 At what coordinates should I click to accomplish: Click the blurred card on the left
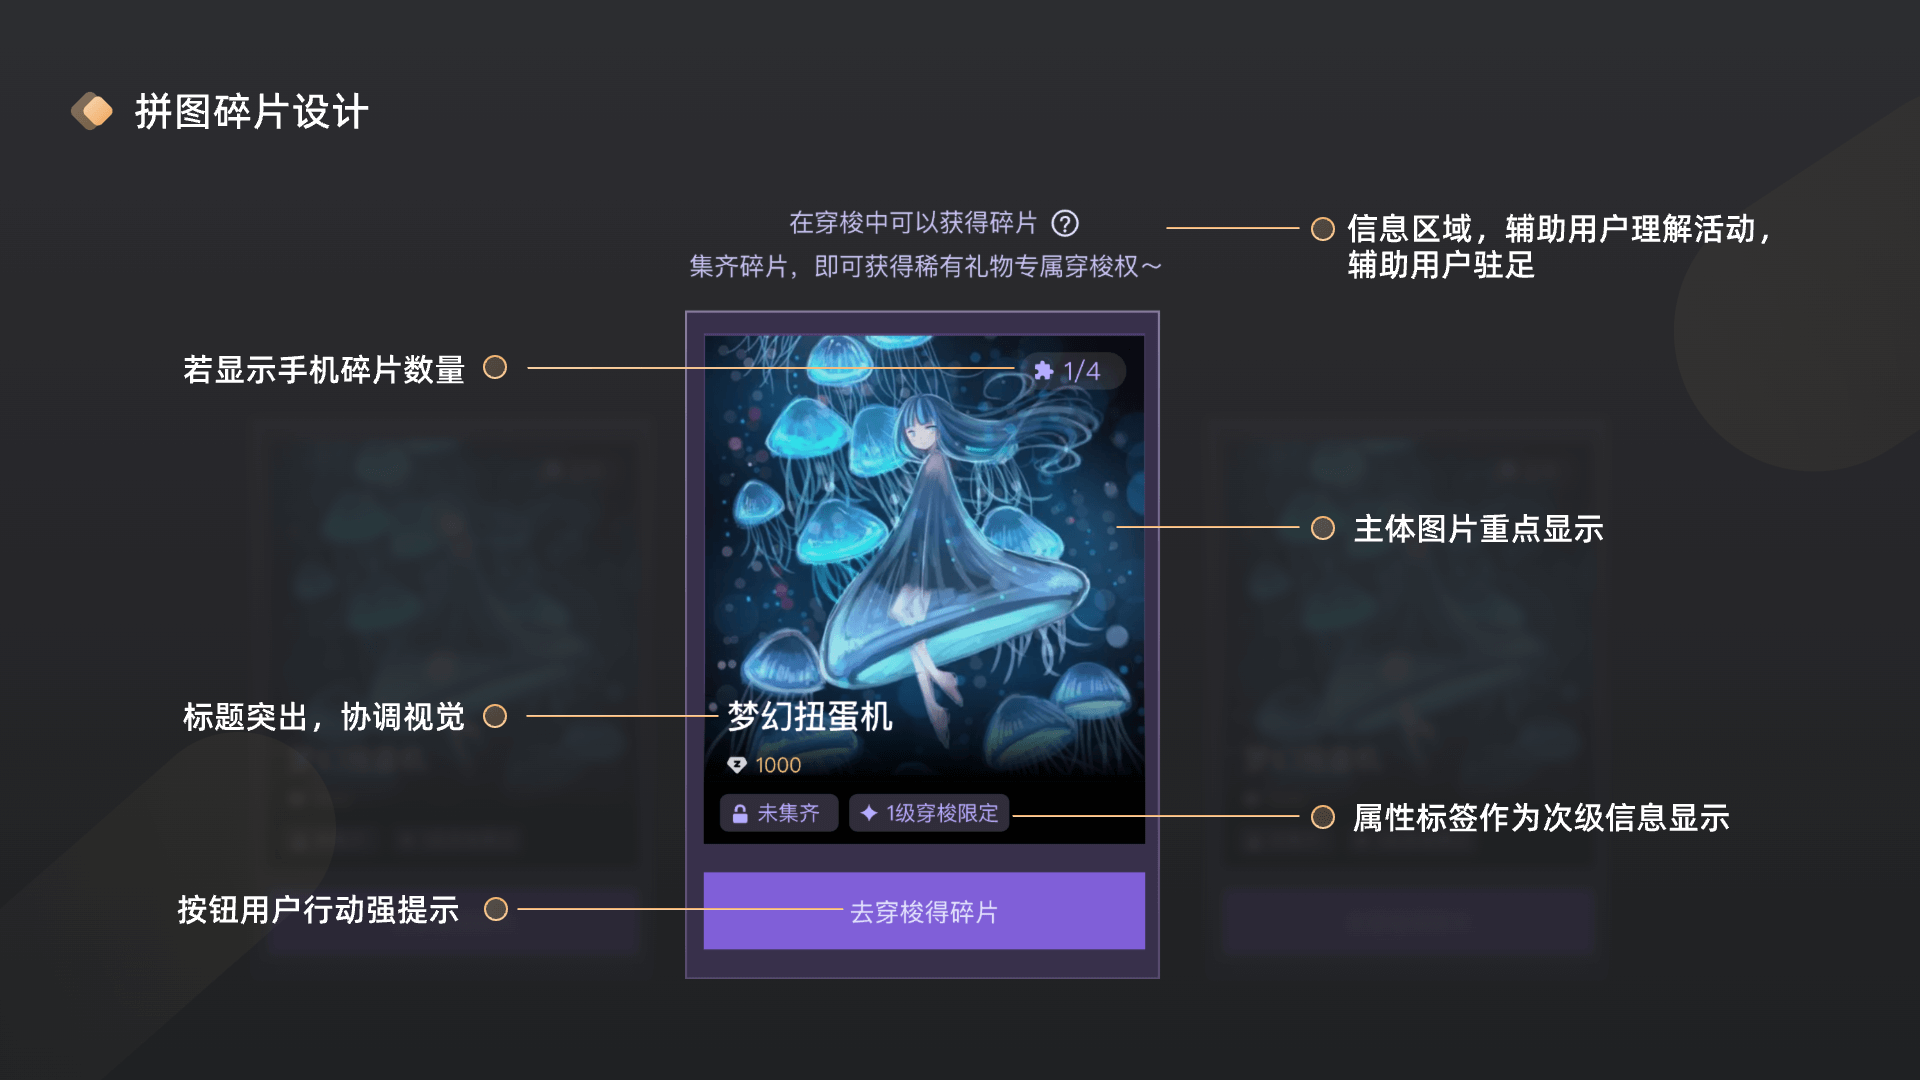coord(450,690)
